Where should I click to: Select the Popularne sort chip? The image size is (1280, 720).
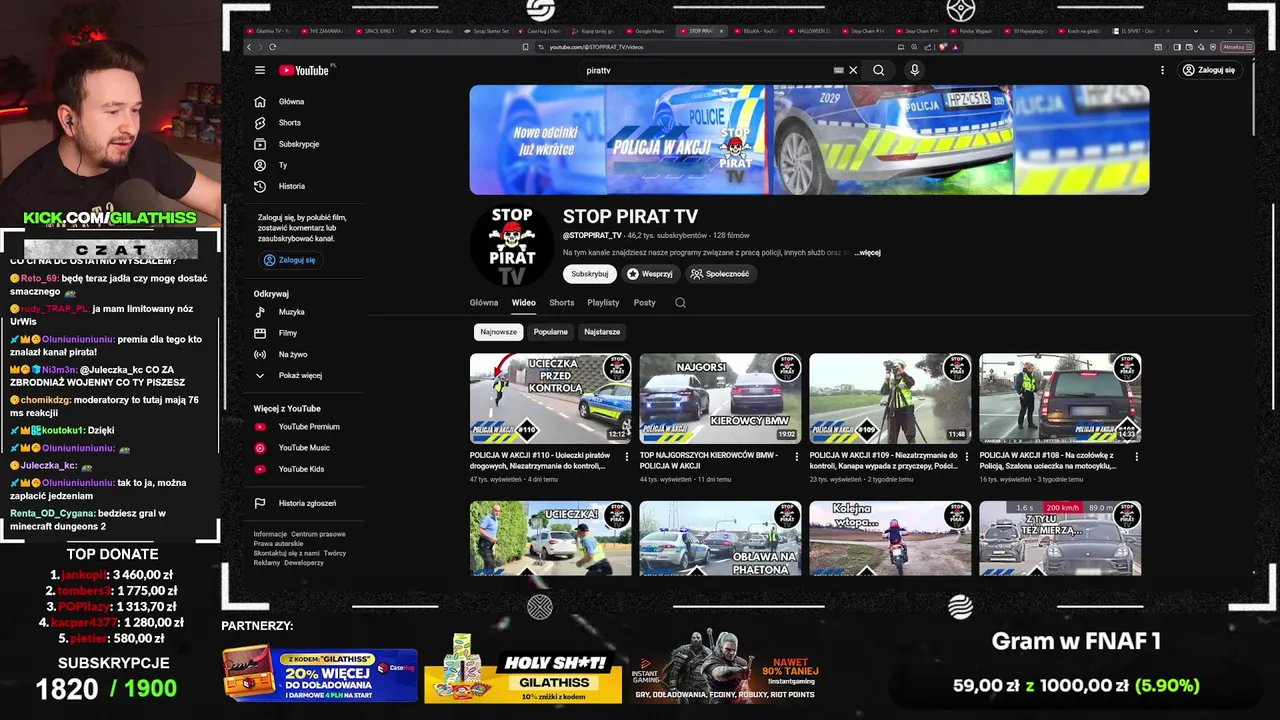550,332
